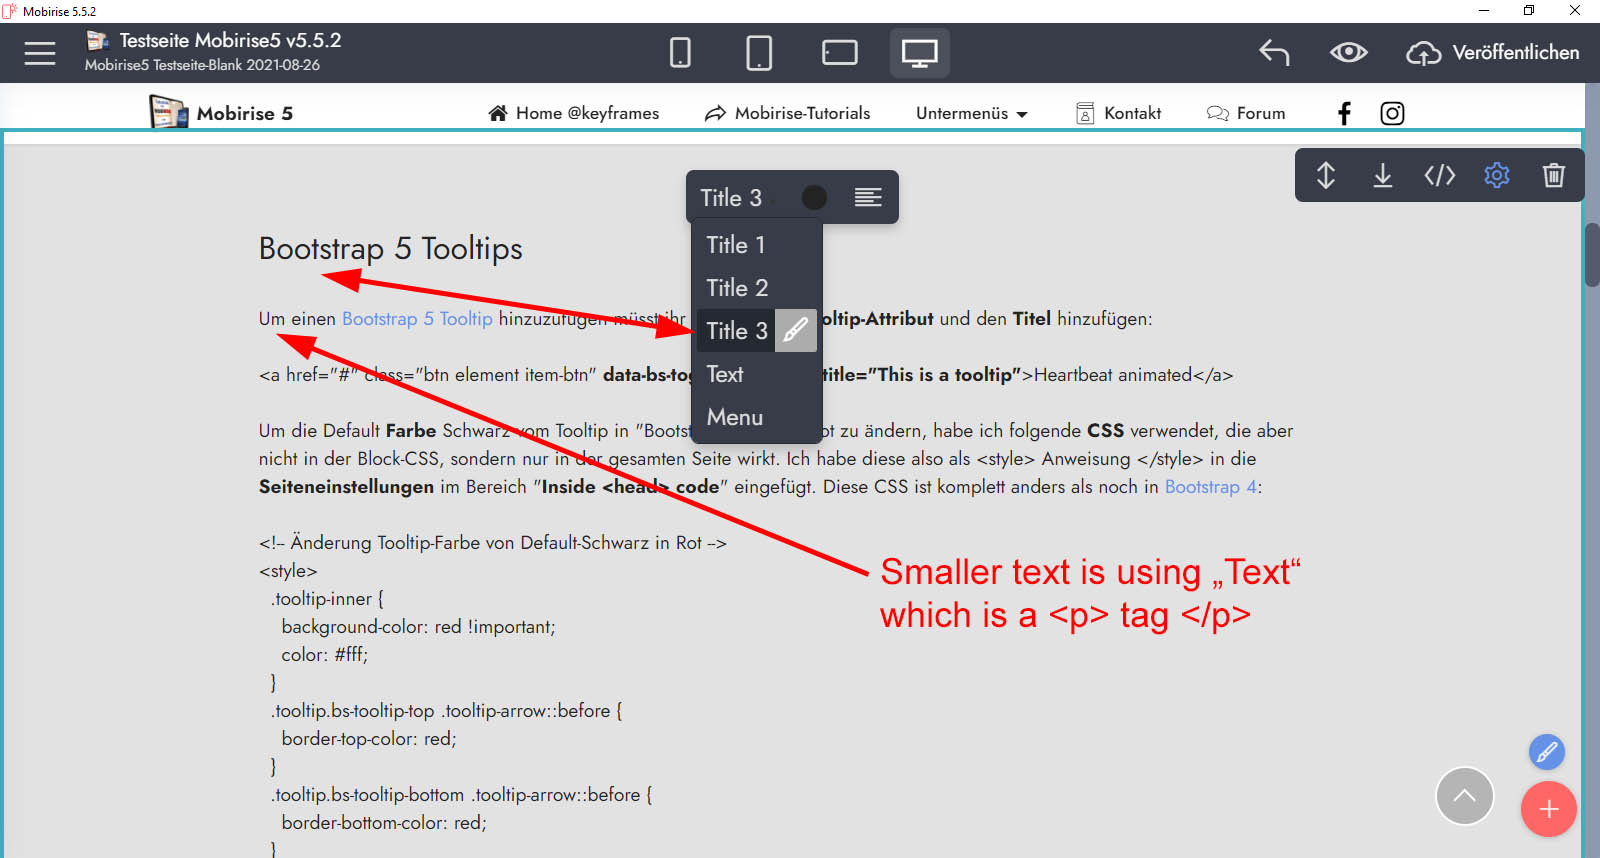Click the 'Heartbeat animated' code text
Viewport: 1600px width, 858px height.
[1113, 375]
